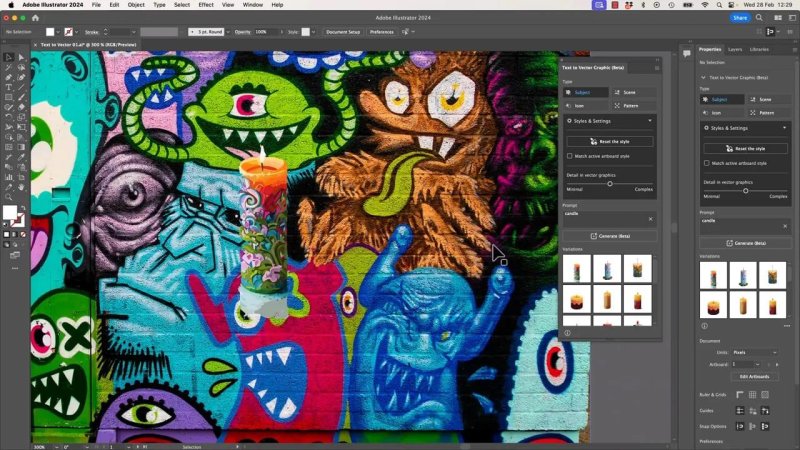800x450 pixels.
Task: Select Icon type in floating panel
Action: click(586, 106)
